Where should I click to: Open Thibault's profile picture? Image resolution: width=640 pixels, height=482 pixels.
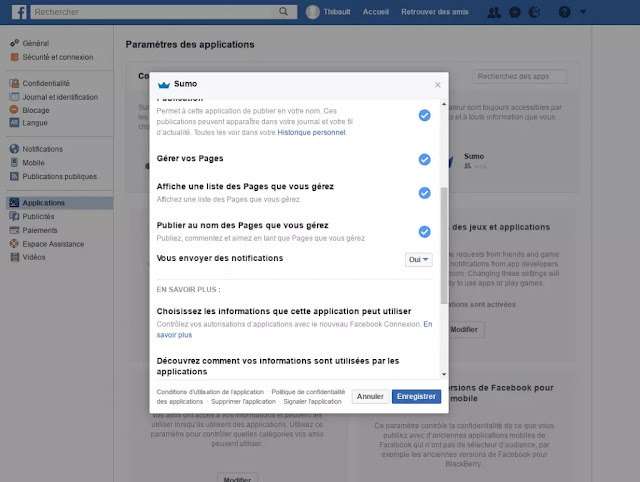pos(313,12)
